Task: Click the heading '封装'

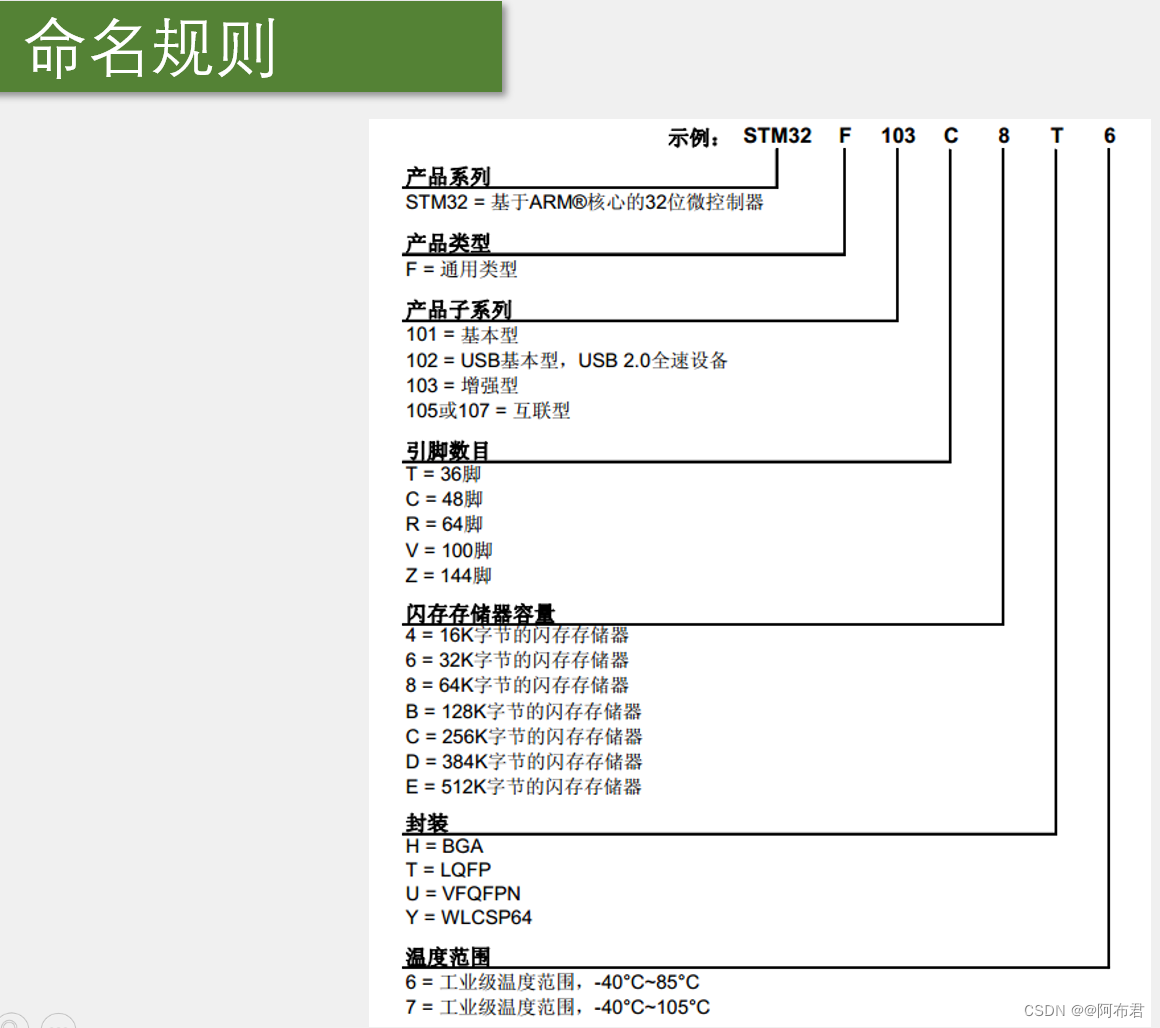Action: click(x=426, y=823)
